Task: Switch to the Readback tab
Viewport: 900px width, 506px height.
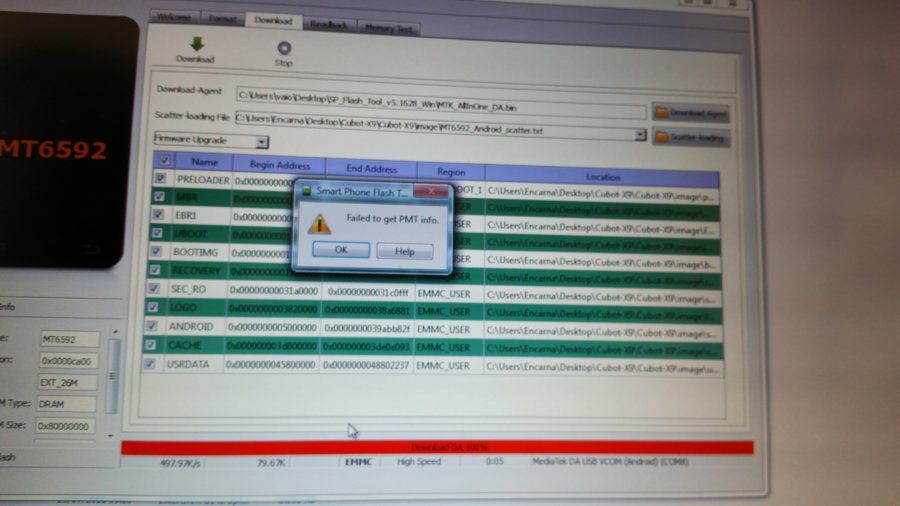Action: [328, 25]
